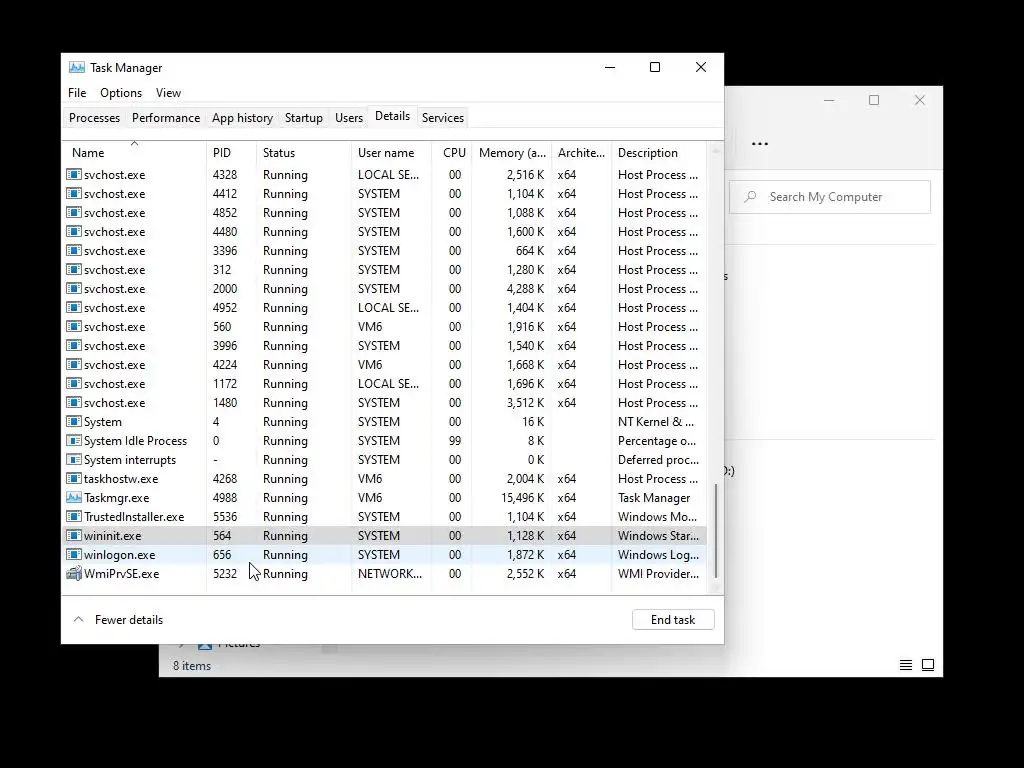Click the End task button

click(673, 620)
